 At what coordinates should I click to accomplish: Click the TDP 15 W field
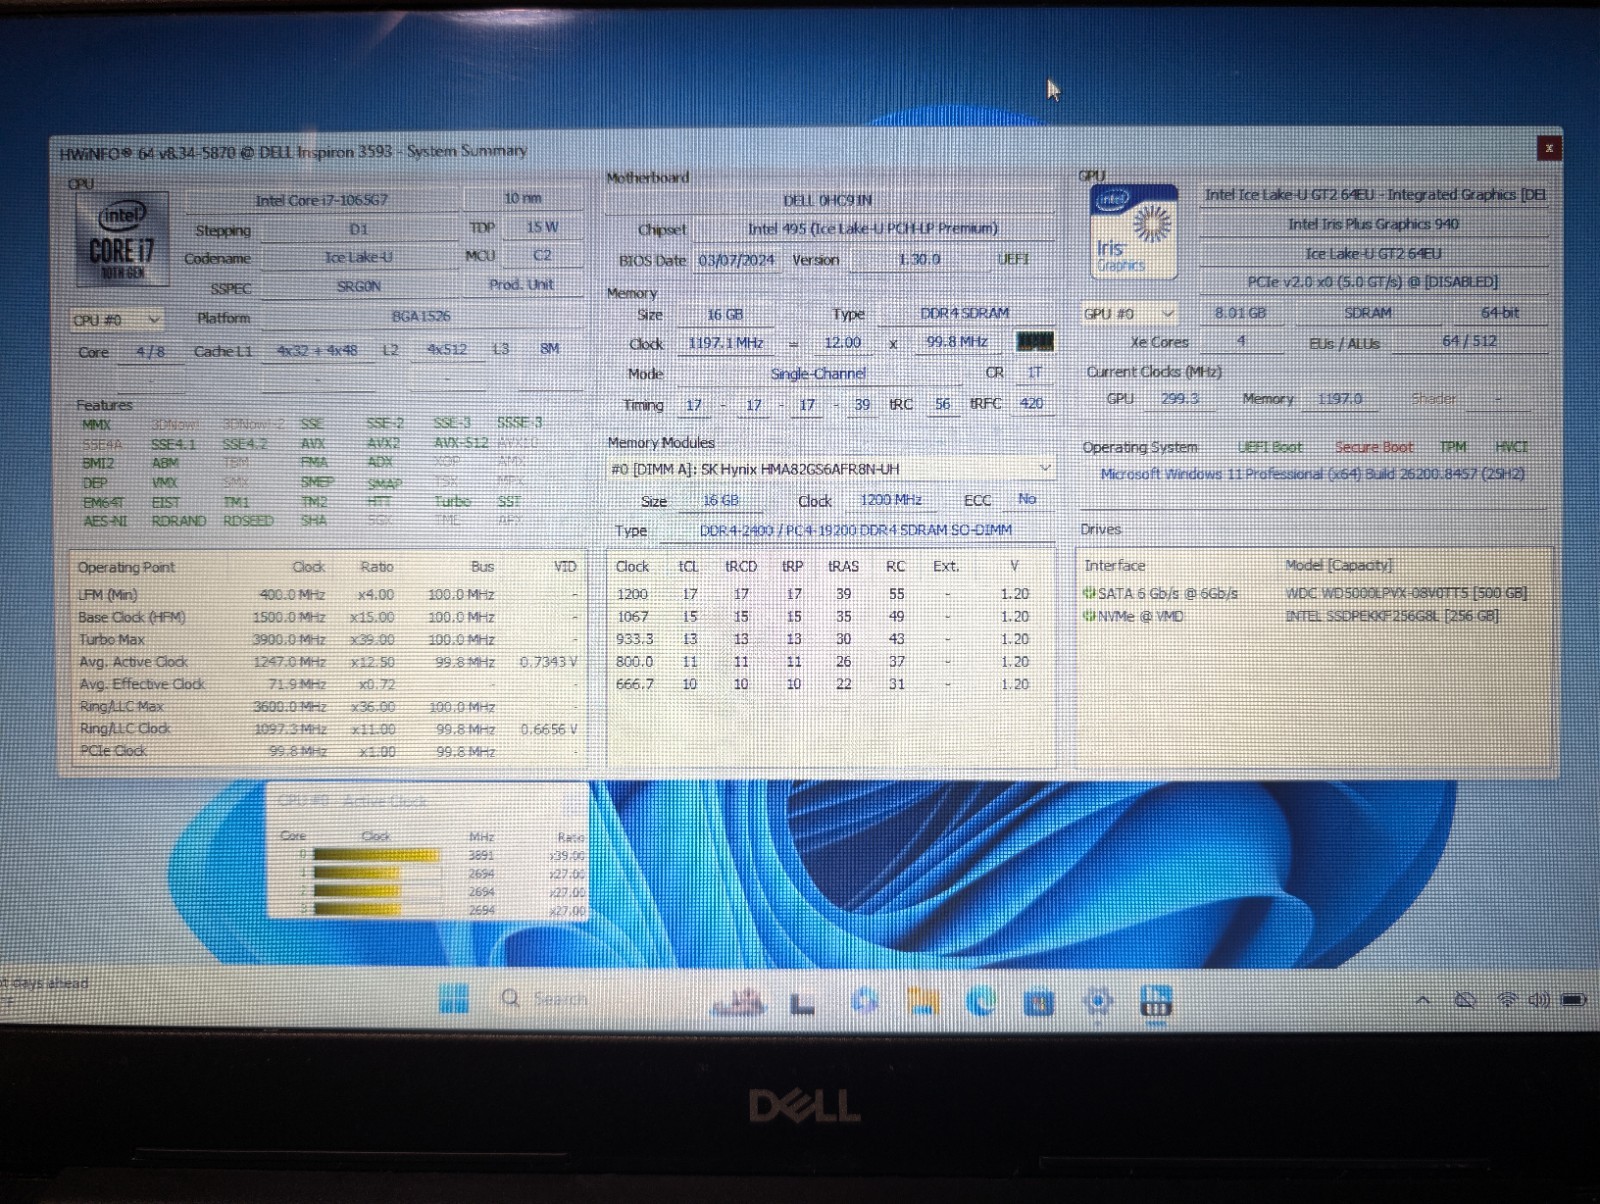[x=543, y=228]
